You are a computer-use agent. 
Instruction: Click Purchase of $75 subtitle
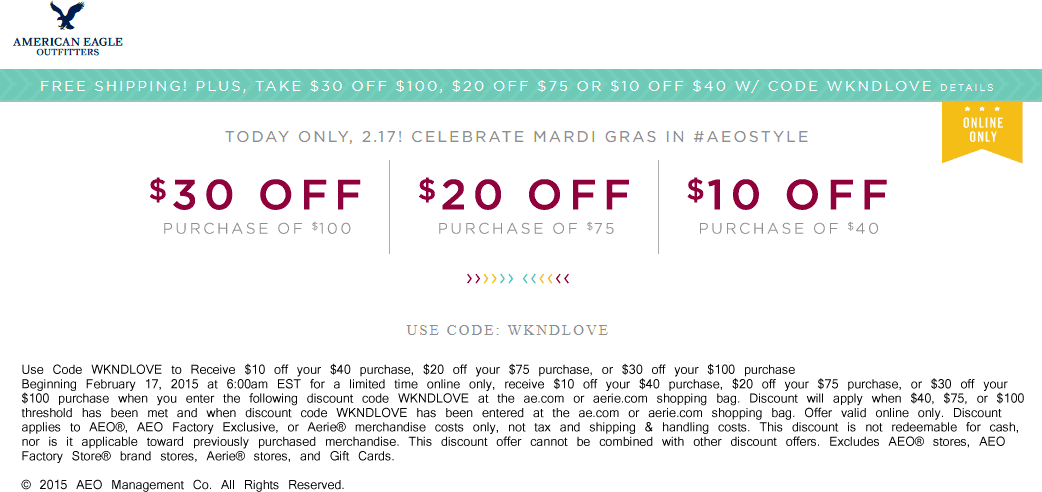point(526,229)
